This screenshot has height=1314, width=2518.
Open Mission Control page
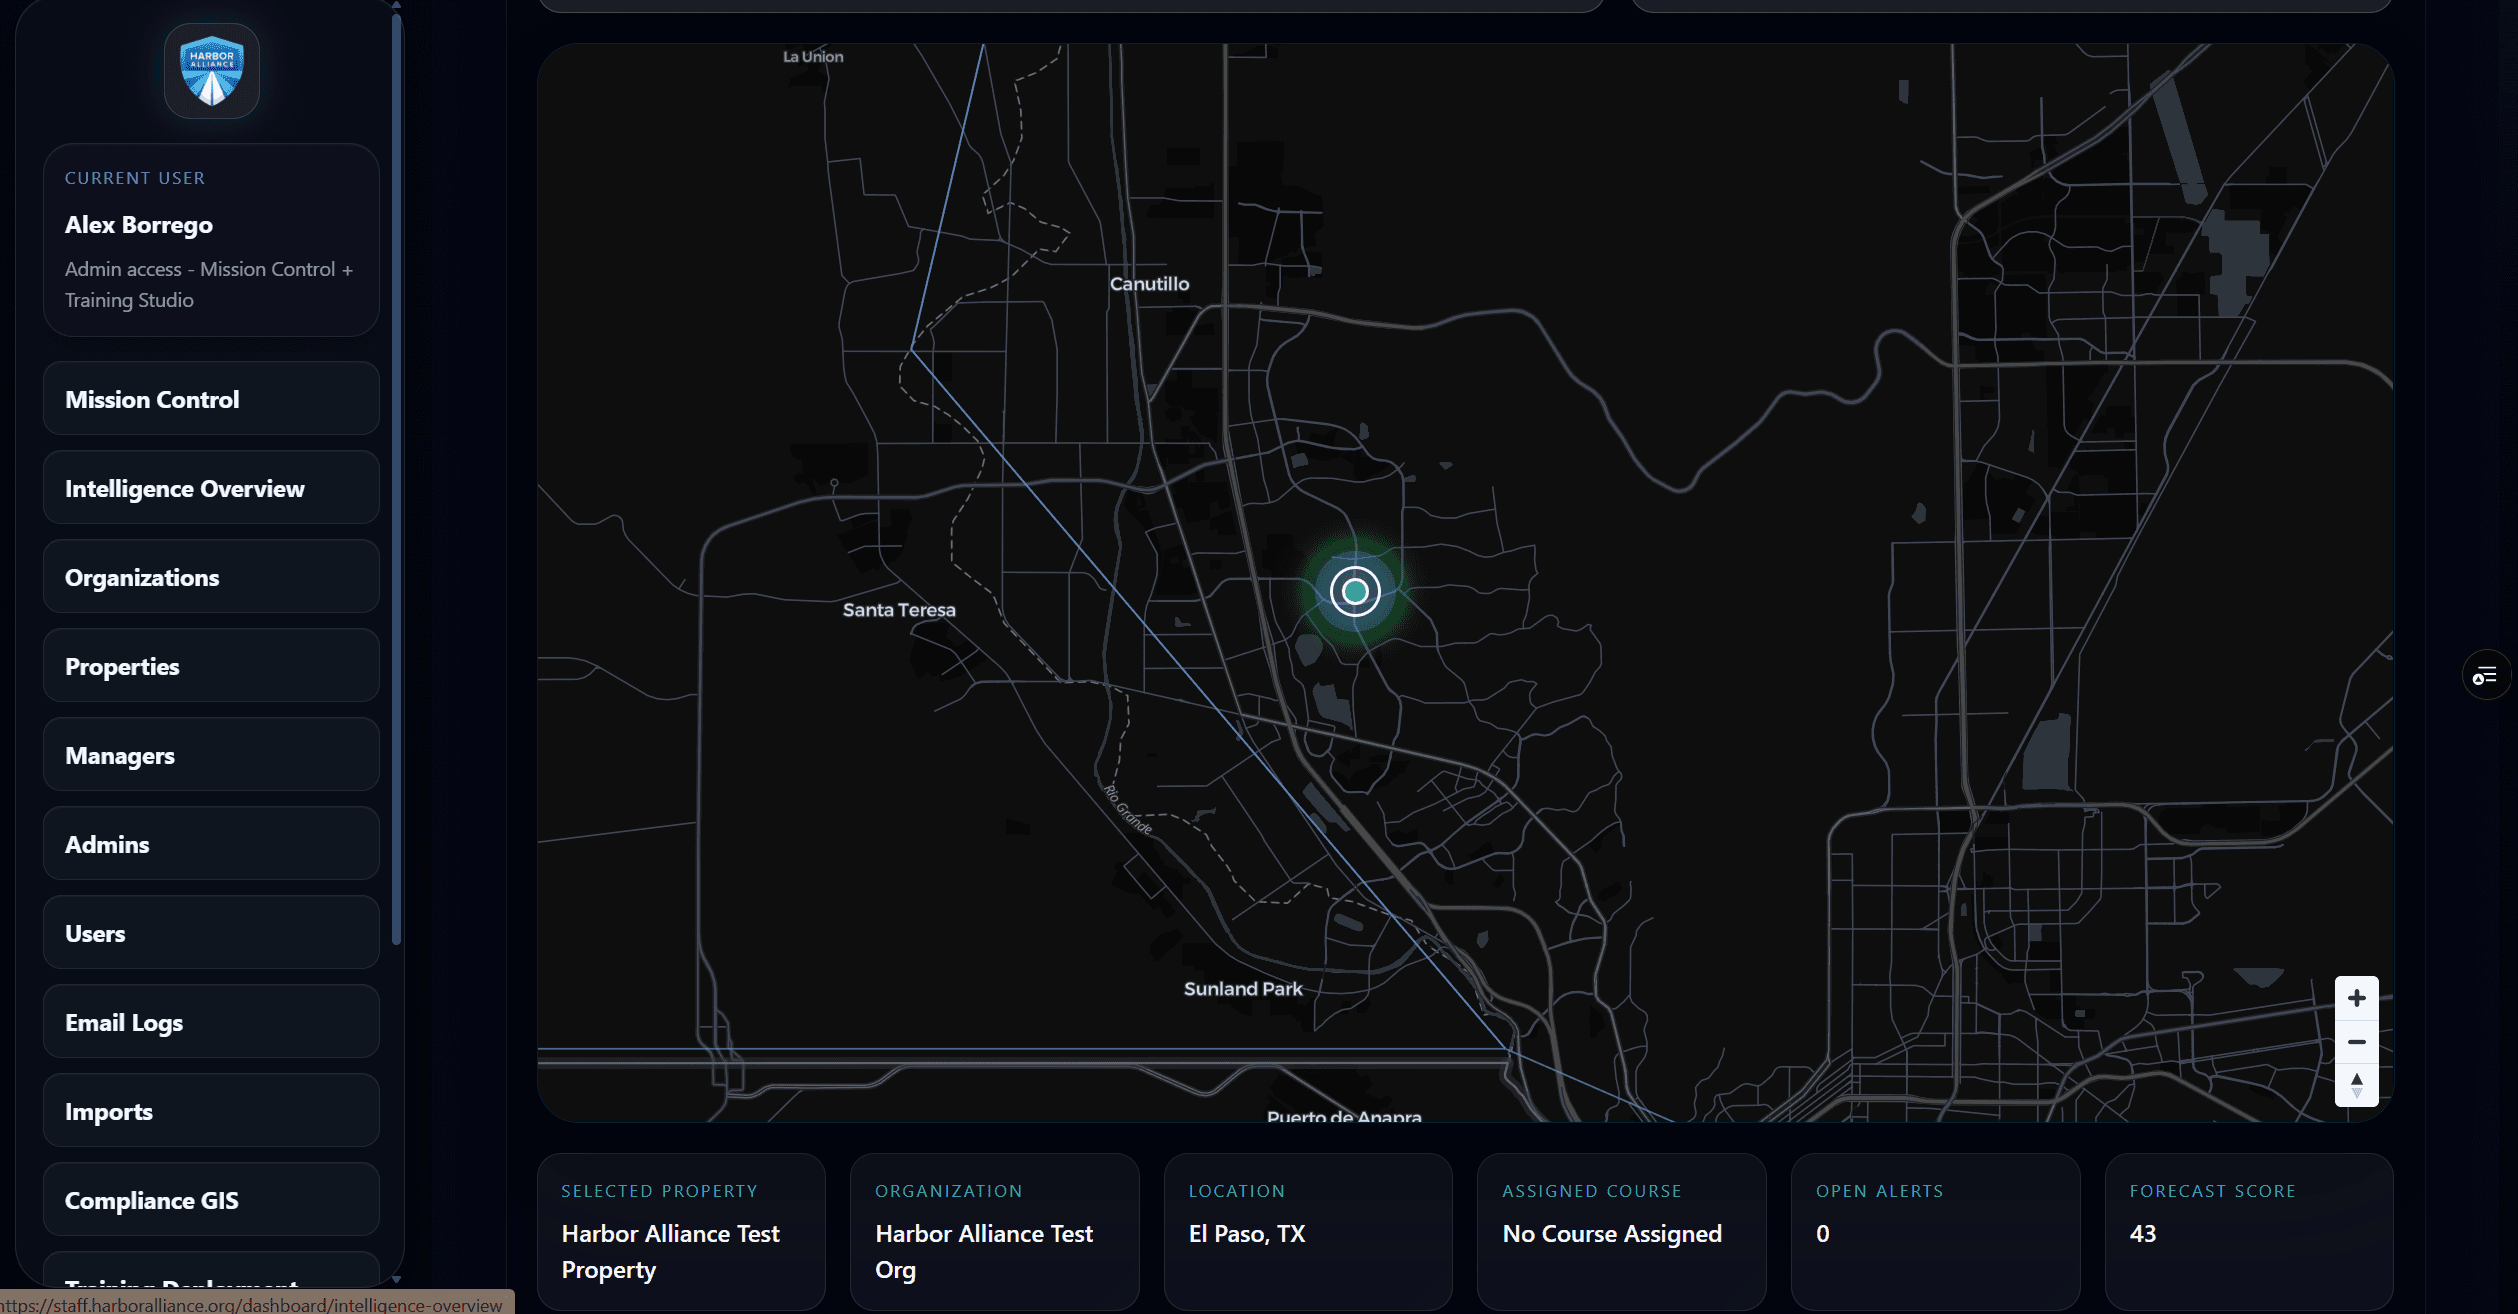(x=211, y=399)
